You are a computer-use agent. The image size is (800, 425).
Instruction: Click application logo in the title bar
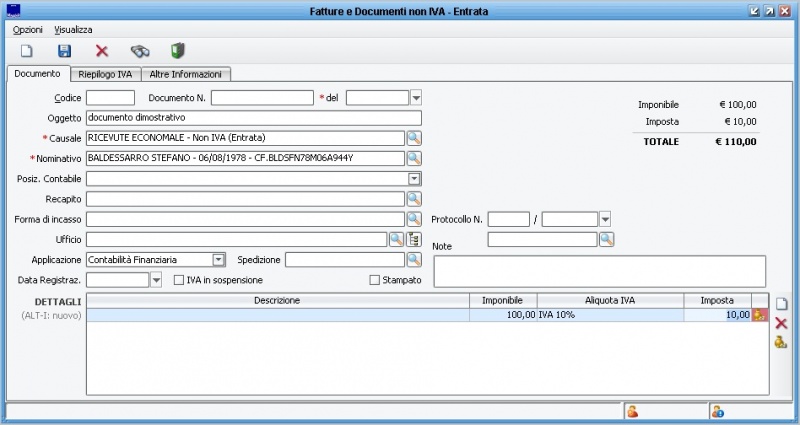click(14, 10)
